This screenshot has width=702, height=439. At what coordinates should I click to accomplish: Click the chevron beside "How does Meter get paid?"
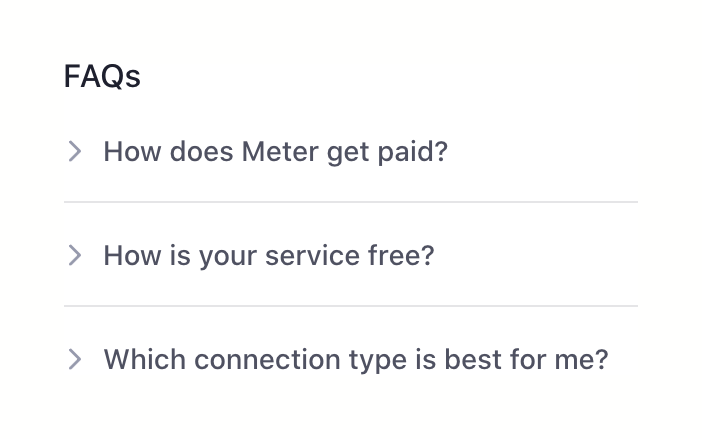(74, 152)
